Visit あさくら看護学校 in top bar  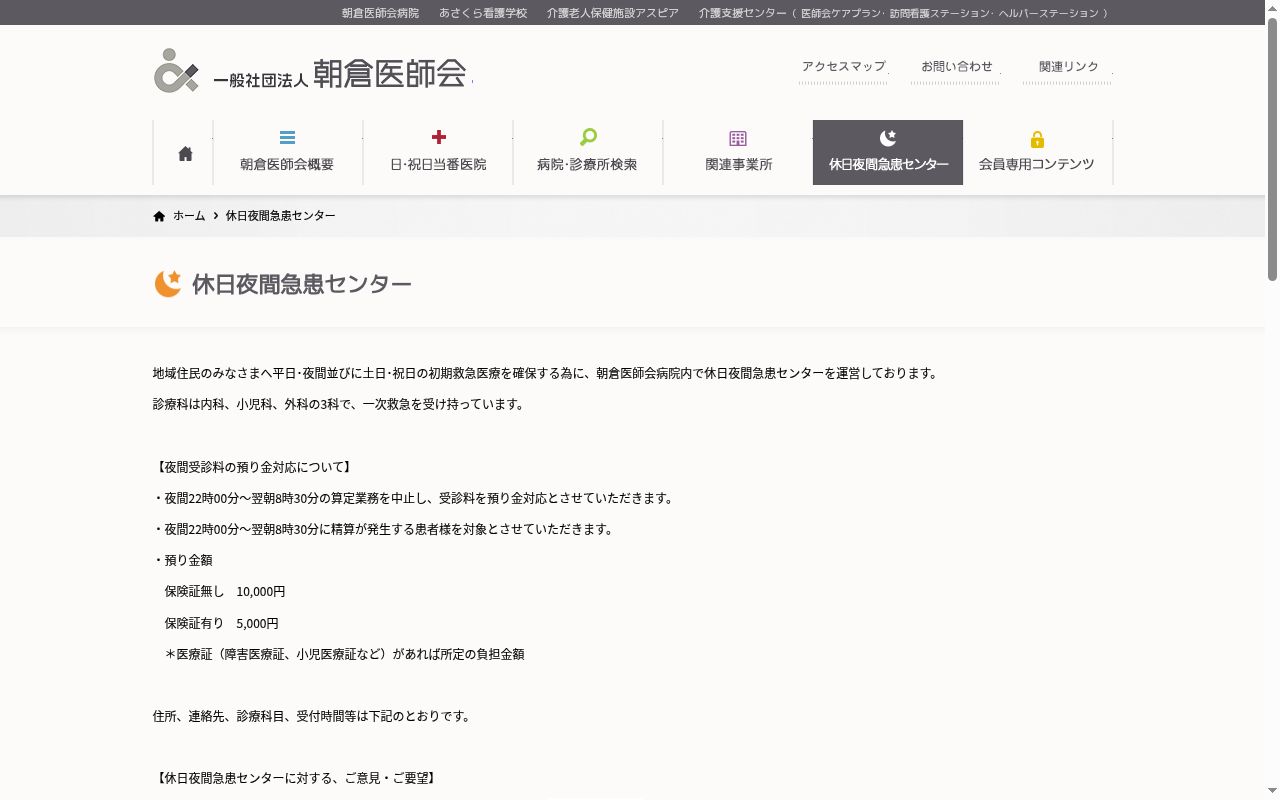pos(483,13)
